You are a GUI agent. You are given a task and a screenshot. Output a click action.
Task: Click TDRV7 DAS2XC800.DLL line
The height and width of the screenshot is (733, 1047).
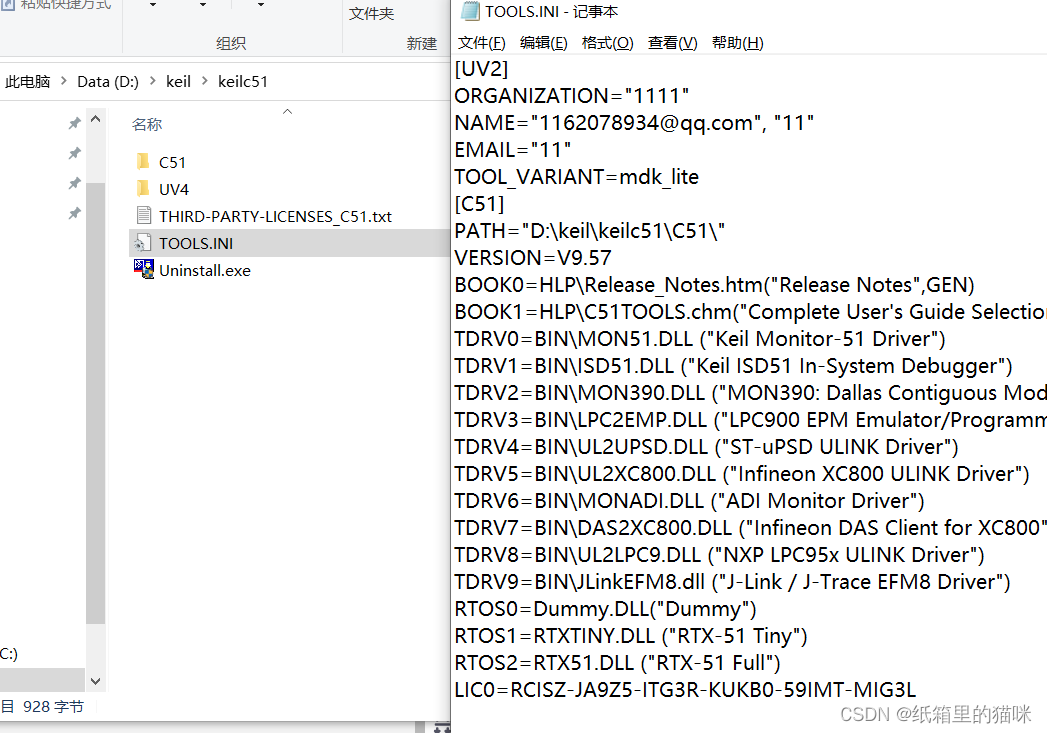751,528
